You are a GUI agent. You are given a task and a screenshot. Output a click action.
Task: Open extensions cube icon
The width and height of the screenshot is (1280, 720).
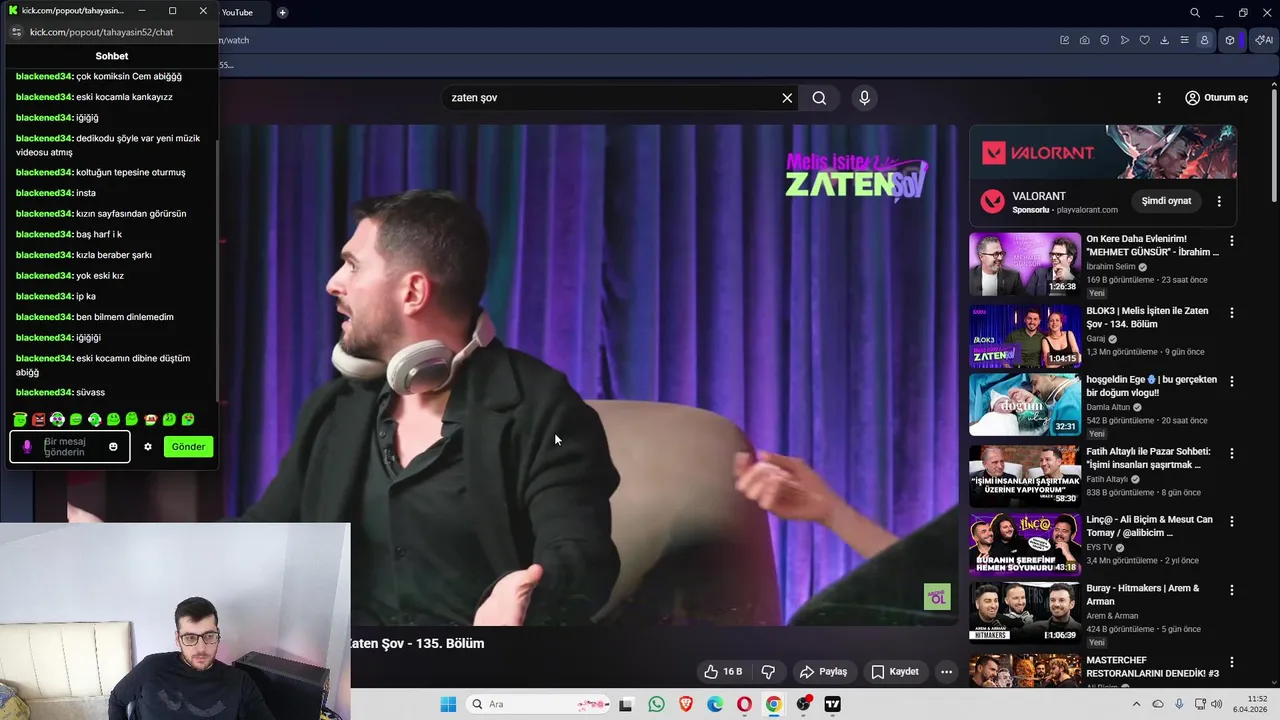coord(1230,40)
